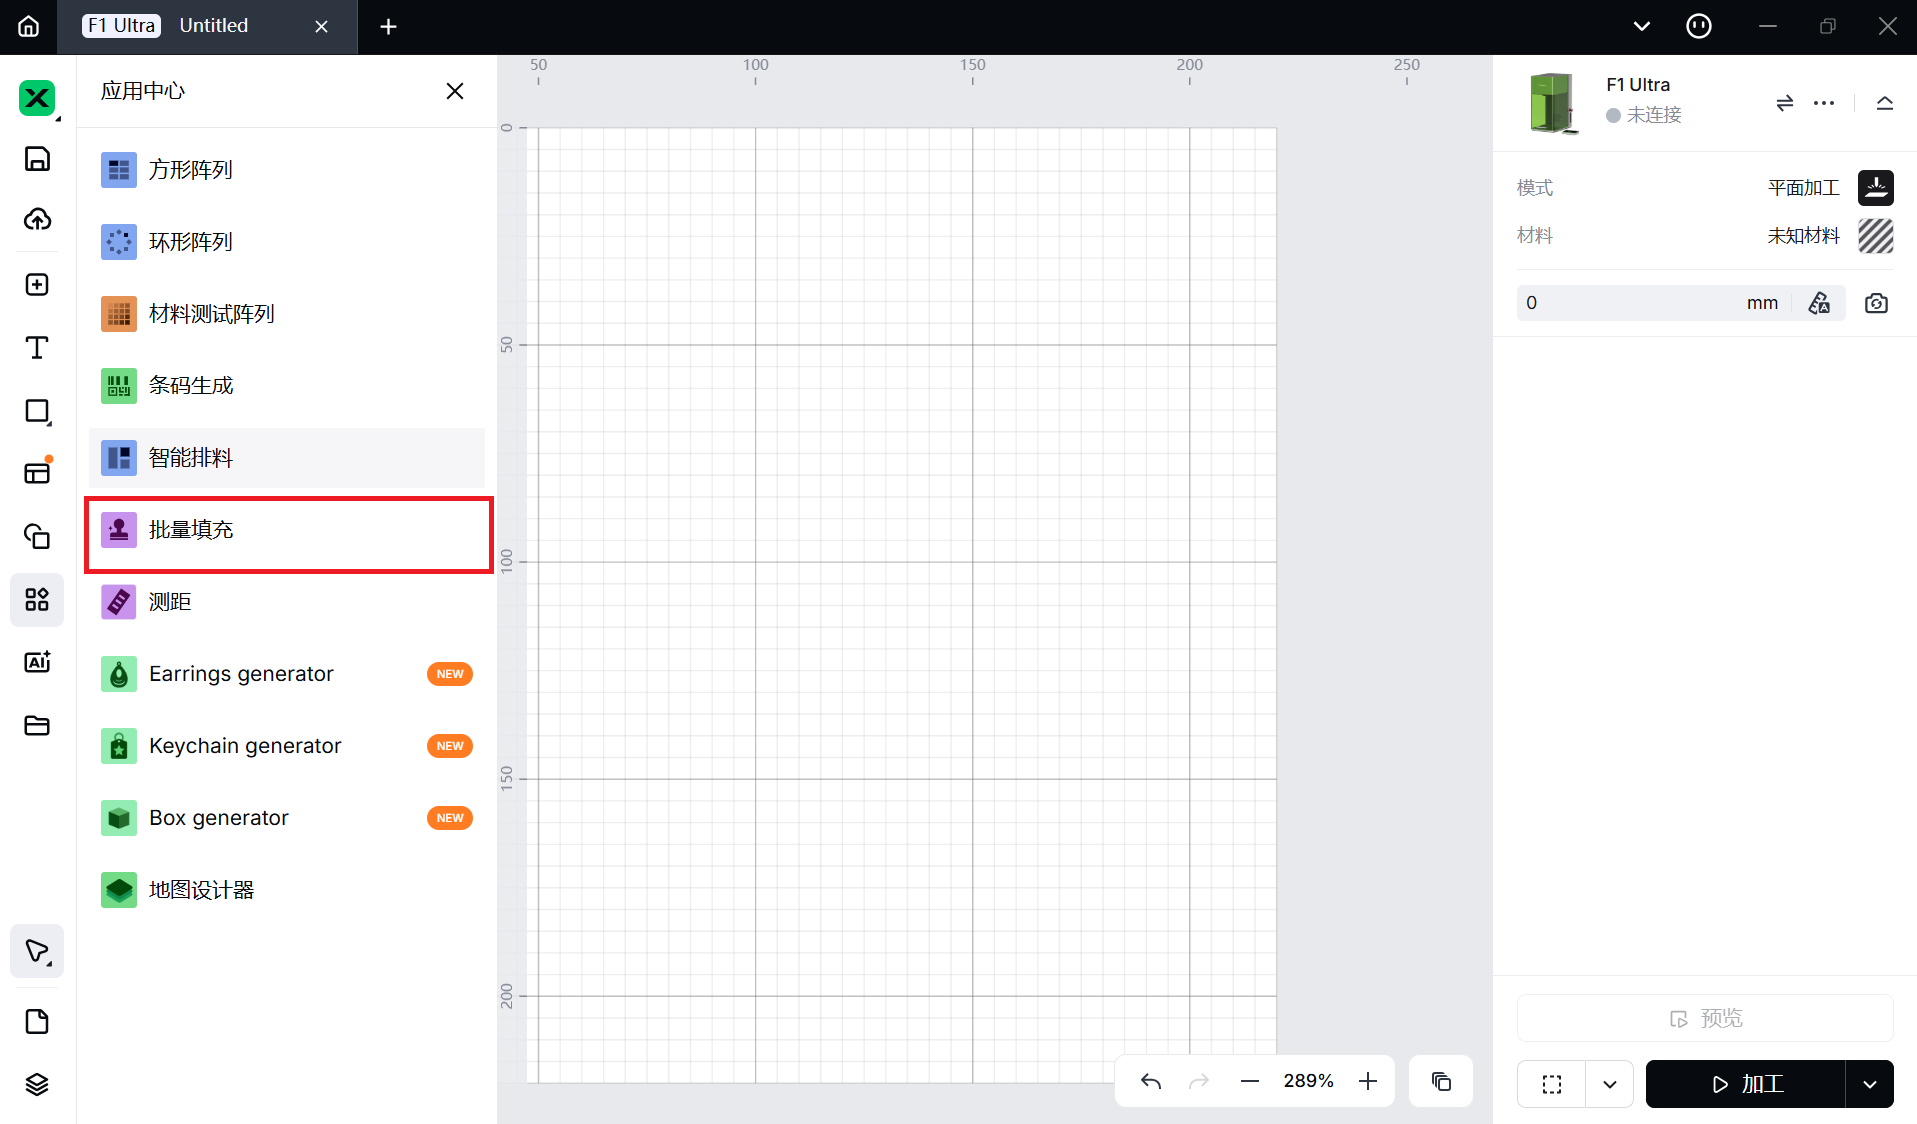Open the top-bar chevron dropdown
The width and height of the screenshot is (1917, 1124).
click(1642, 26)
